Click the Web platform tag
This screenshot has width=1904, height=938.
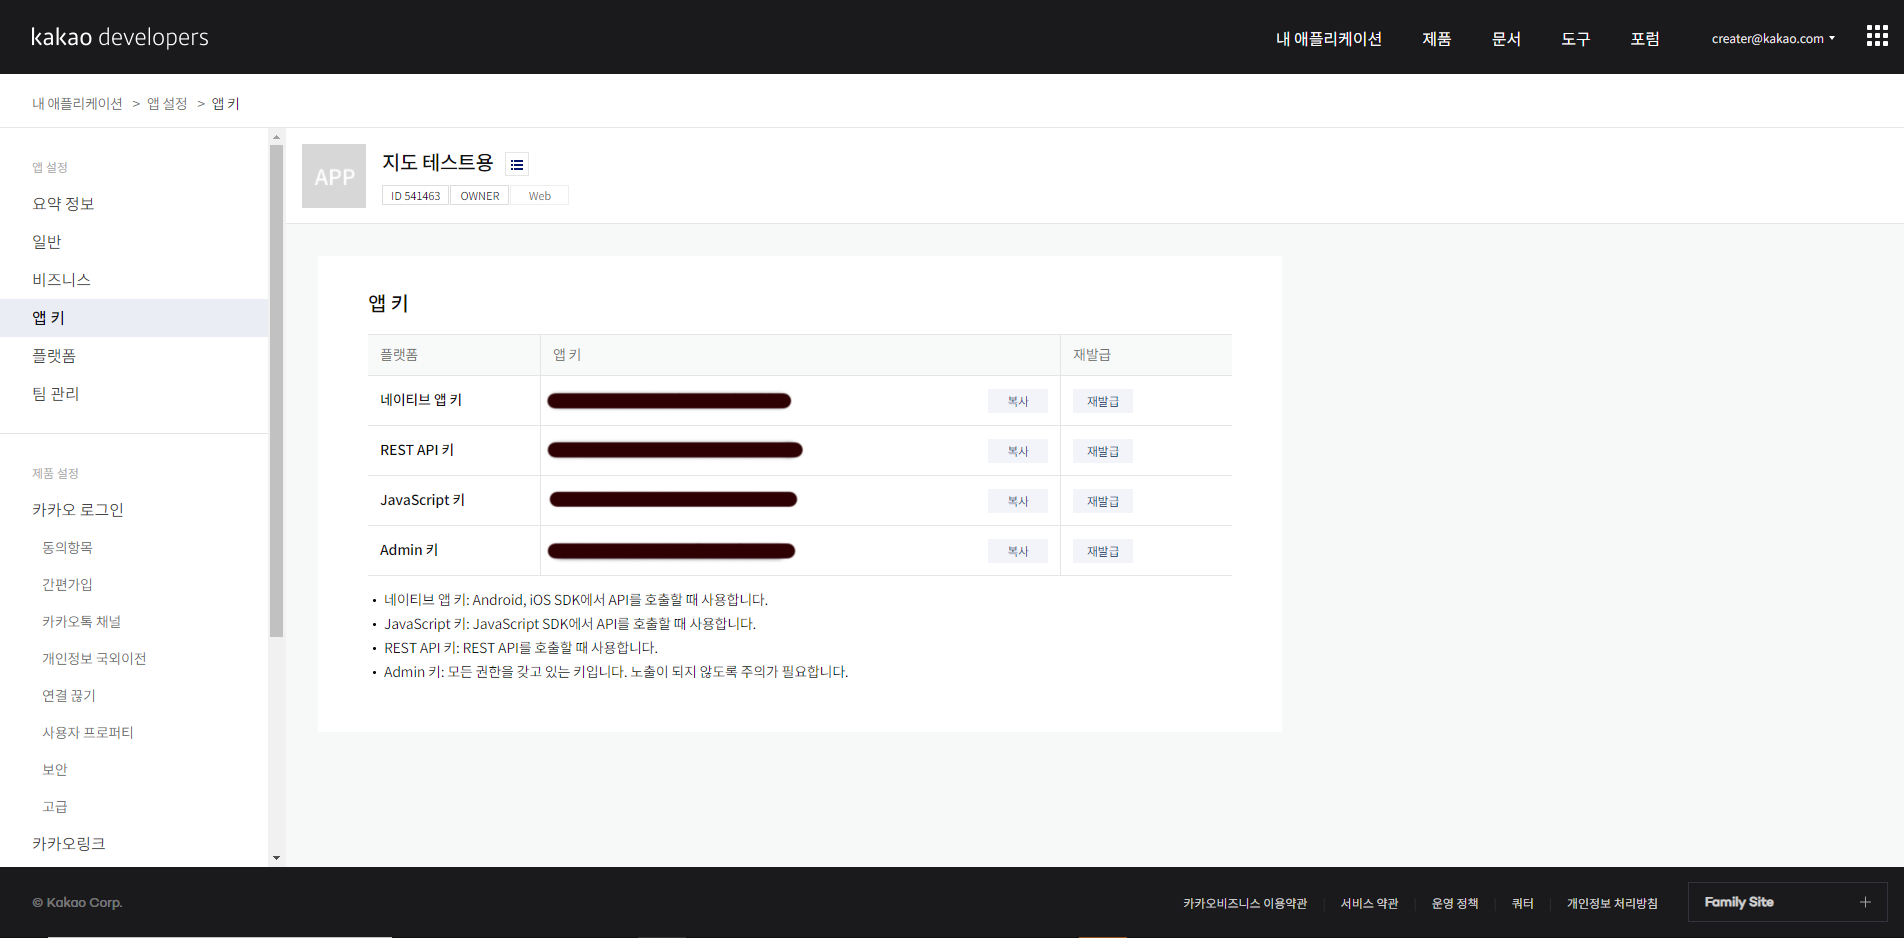(x=540, y=196)
